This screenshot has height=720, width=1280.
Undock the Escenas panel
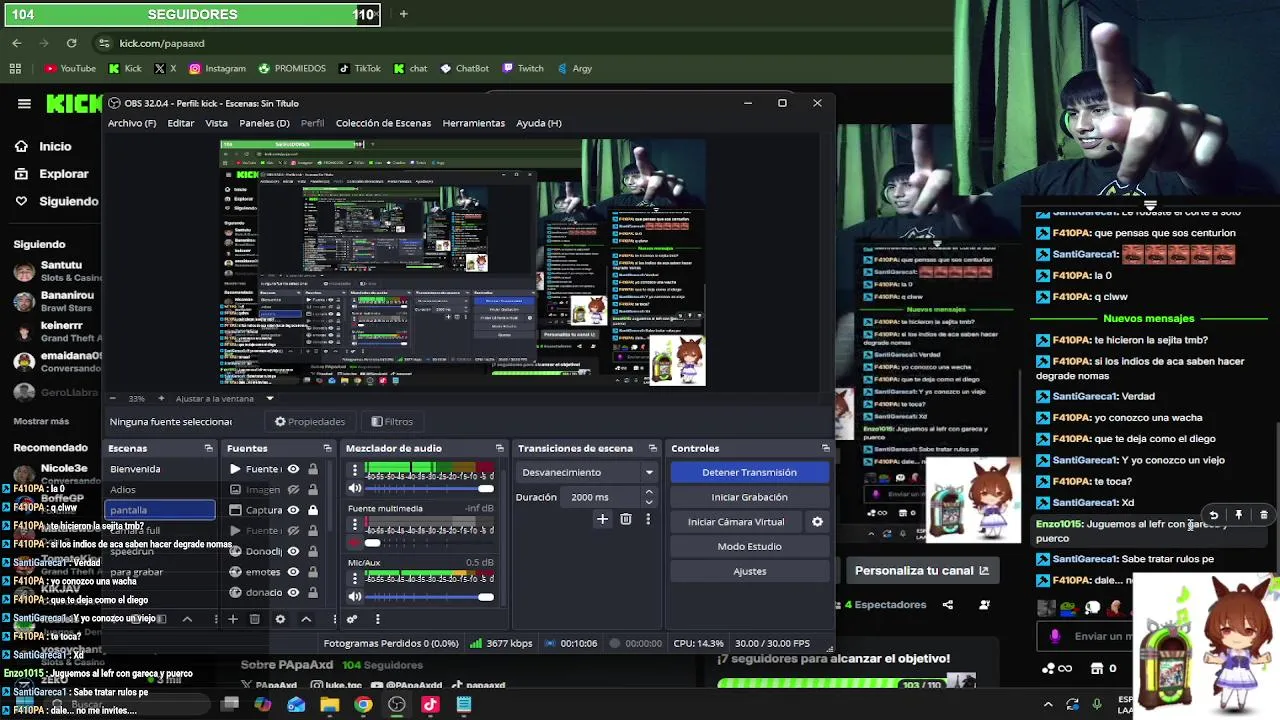(208, 448)
